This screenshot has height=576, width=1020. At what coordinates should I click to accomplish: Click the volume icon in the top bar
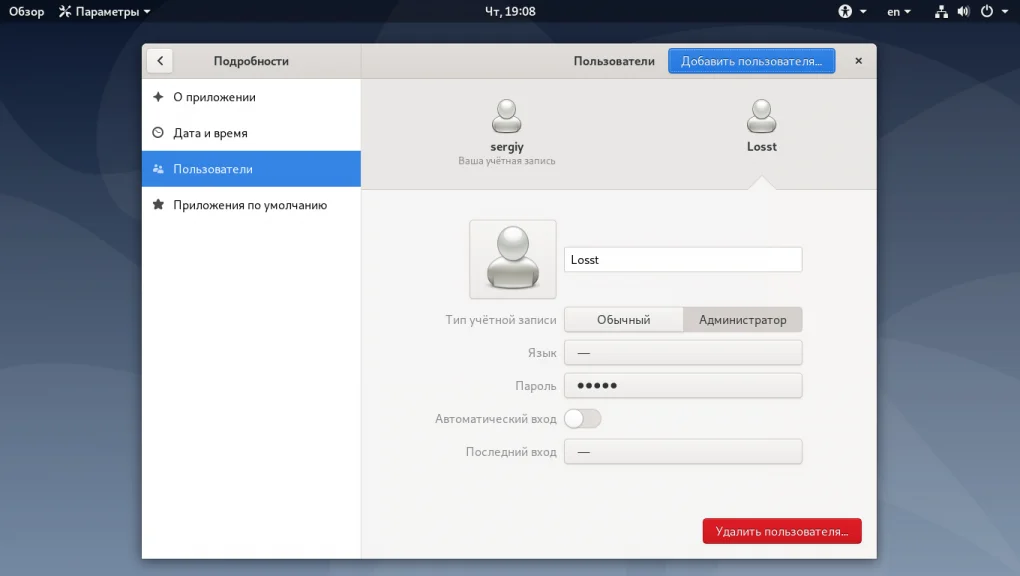pyautogui.click(x=963, y=11)
